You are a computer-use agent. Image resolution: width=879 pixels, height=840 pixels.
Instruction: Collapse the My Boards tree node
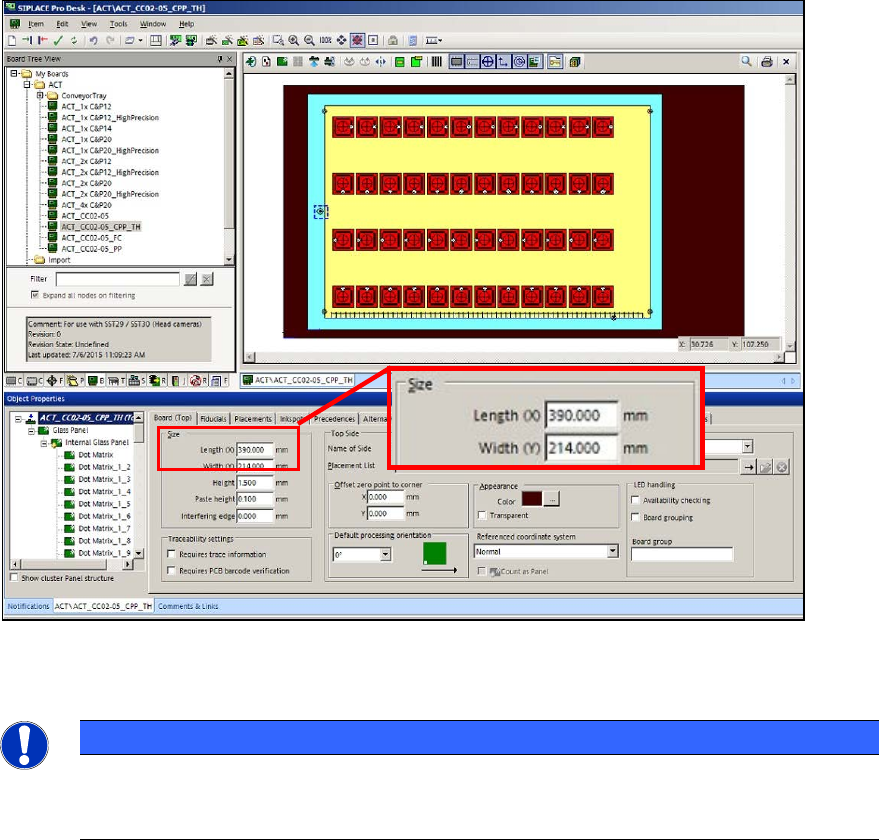(14, 73)
